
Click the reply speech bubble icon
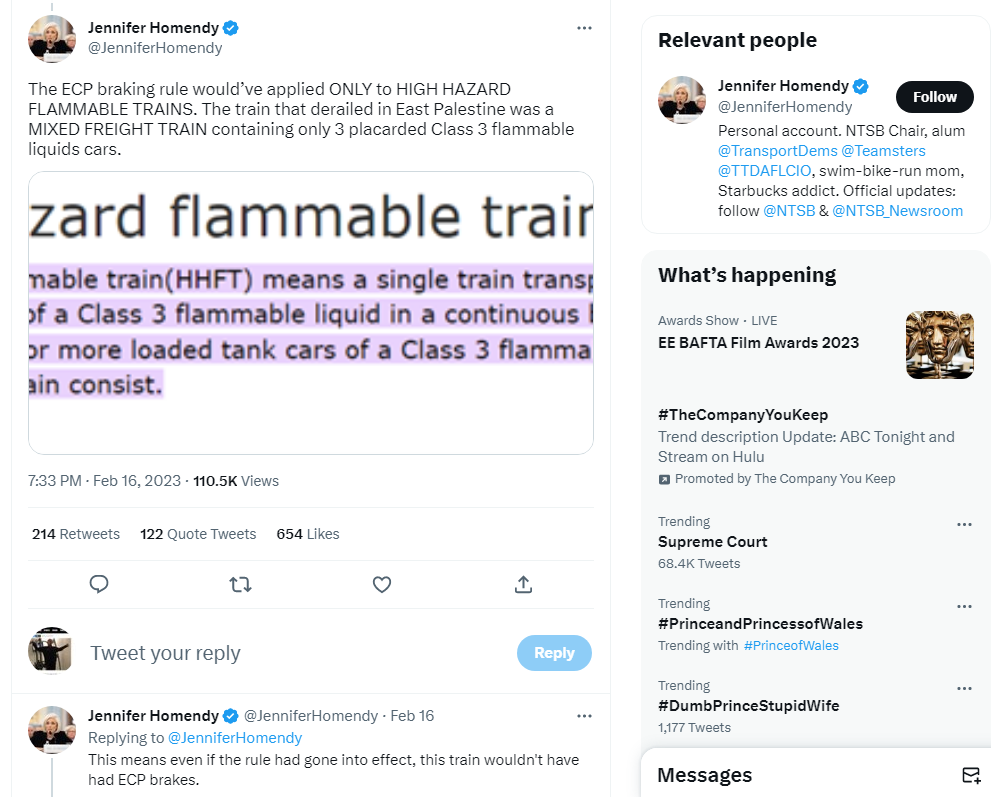click(x=99, y=584)
